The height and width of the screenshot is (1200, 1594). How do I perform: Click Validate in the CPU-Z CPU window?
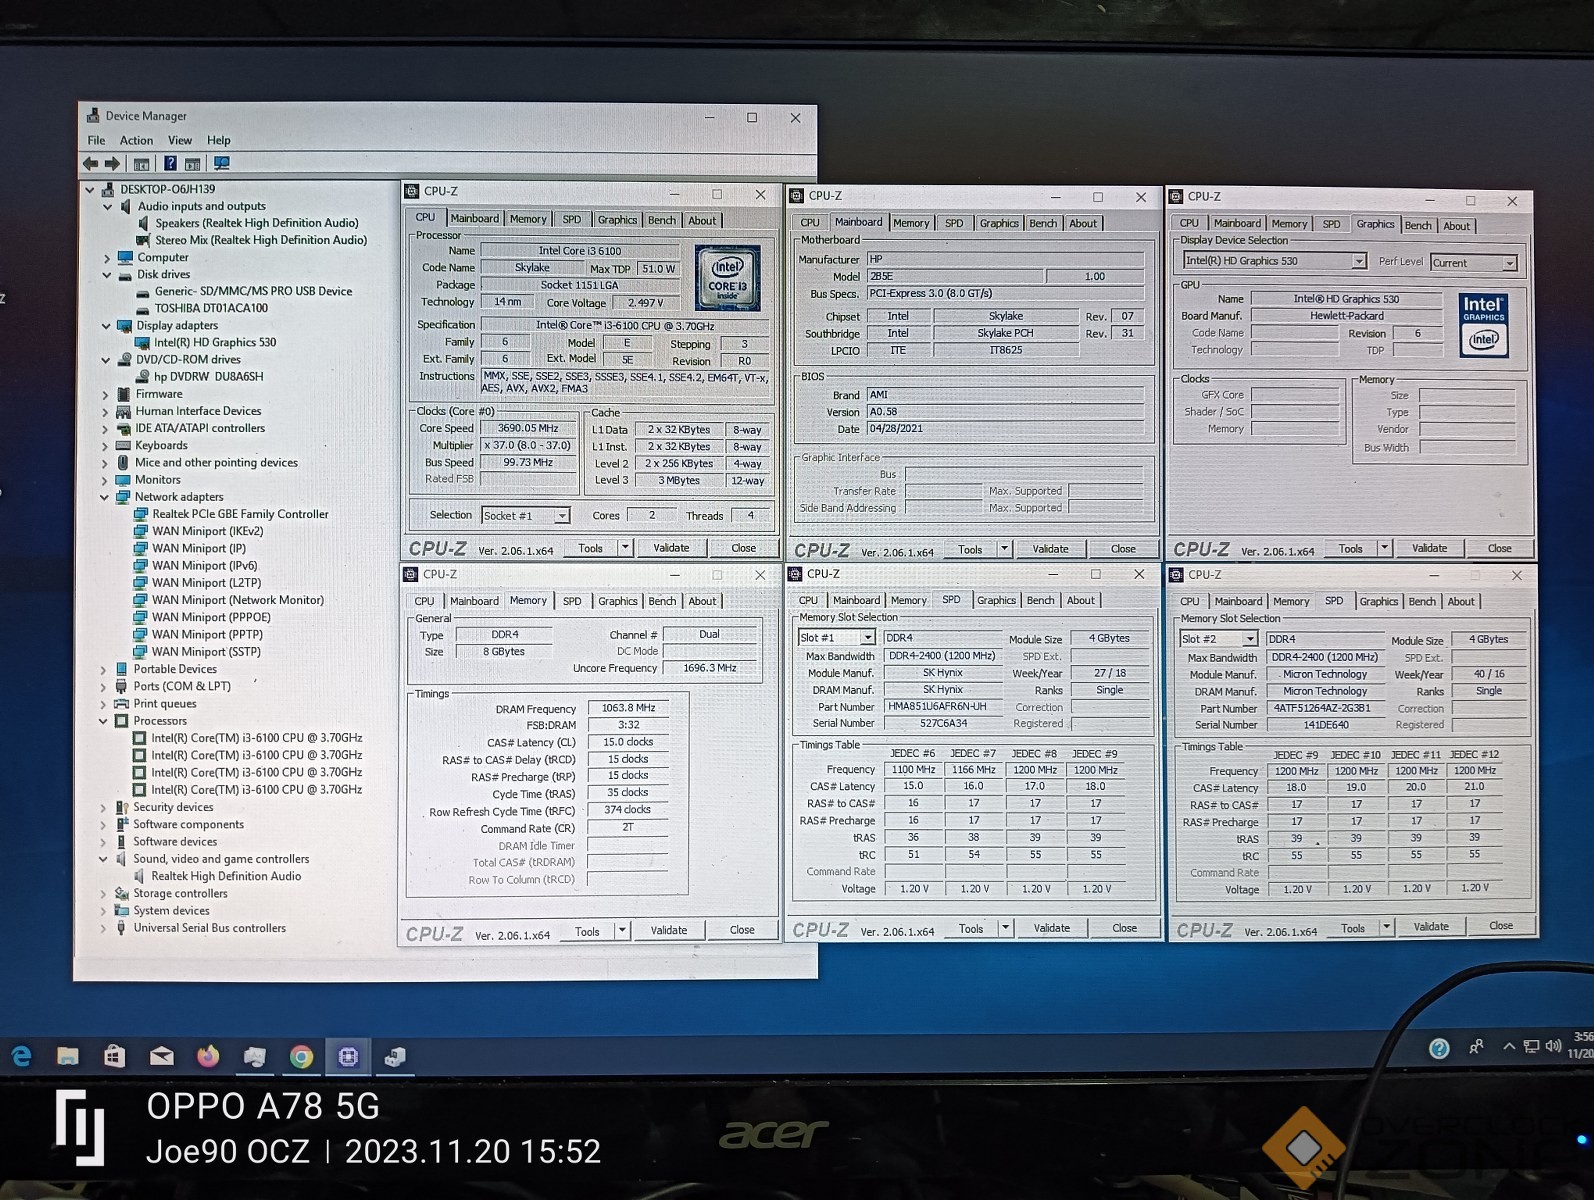(x=671, y=547)
